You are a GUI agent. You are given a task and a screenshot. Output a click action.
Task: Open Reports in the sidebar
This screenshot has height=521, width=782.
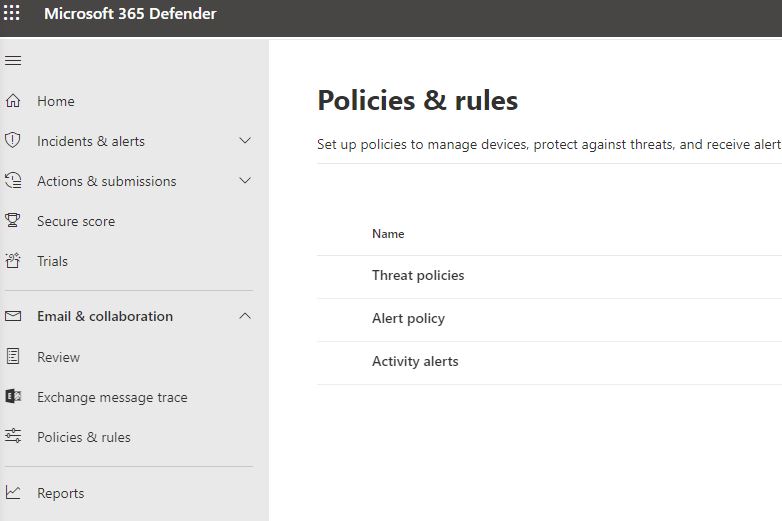click(x=61, y=494)
